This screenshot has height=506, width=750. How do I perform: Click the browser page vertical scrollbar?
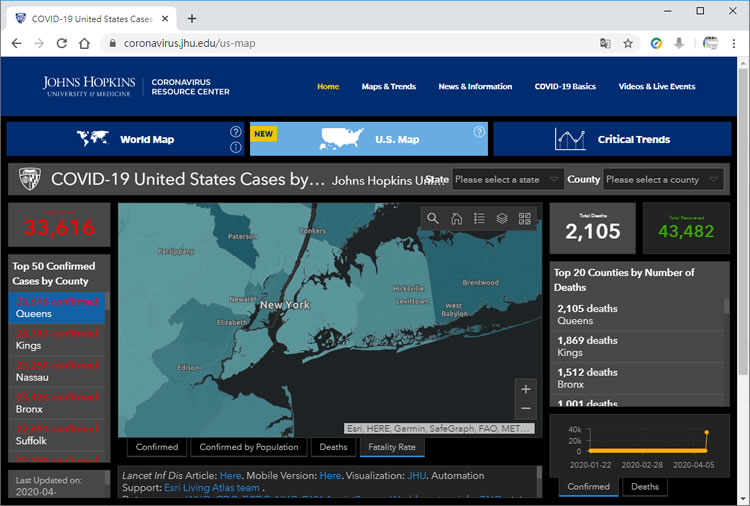(743, 220)
